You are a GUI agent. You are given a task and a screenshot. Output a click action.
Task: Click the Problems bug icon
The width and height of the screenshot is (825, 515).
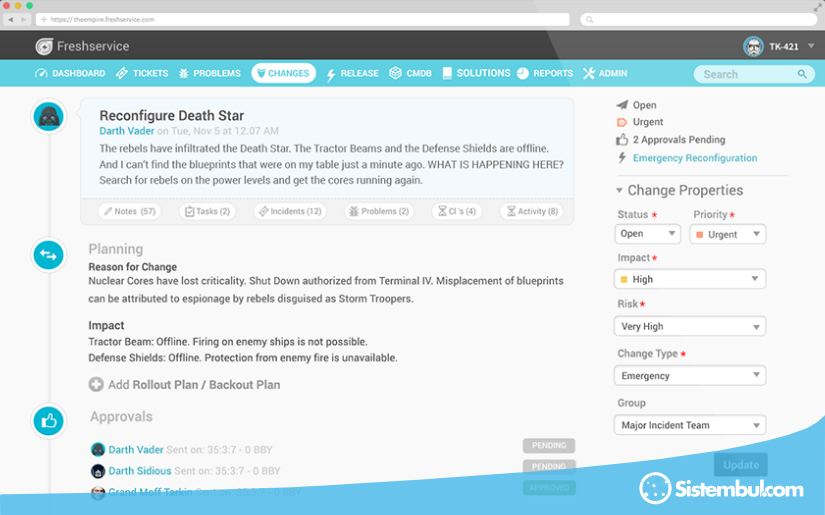coord(184,73)
